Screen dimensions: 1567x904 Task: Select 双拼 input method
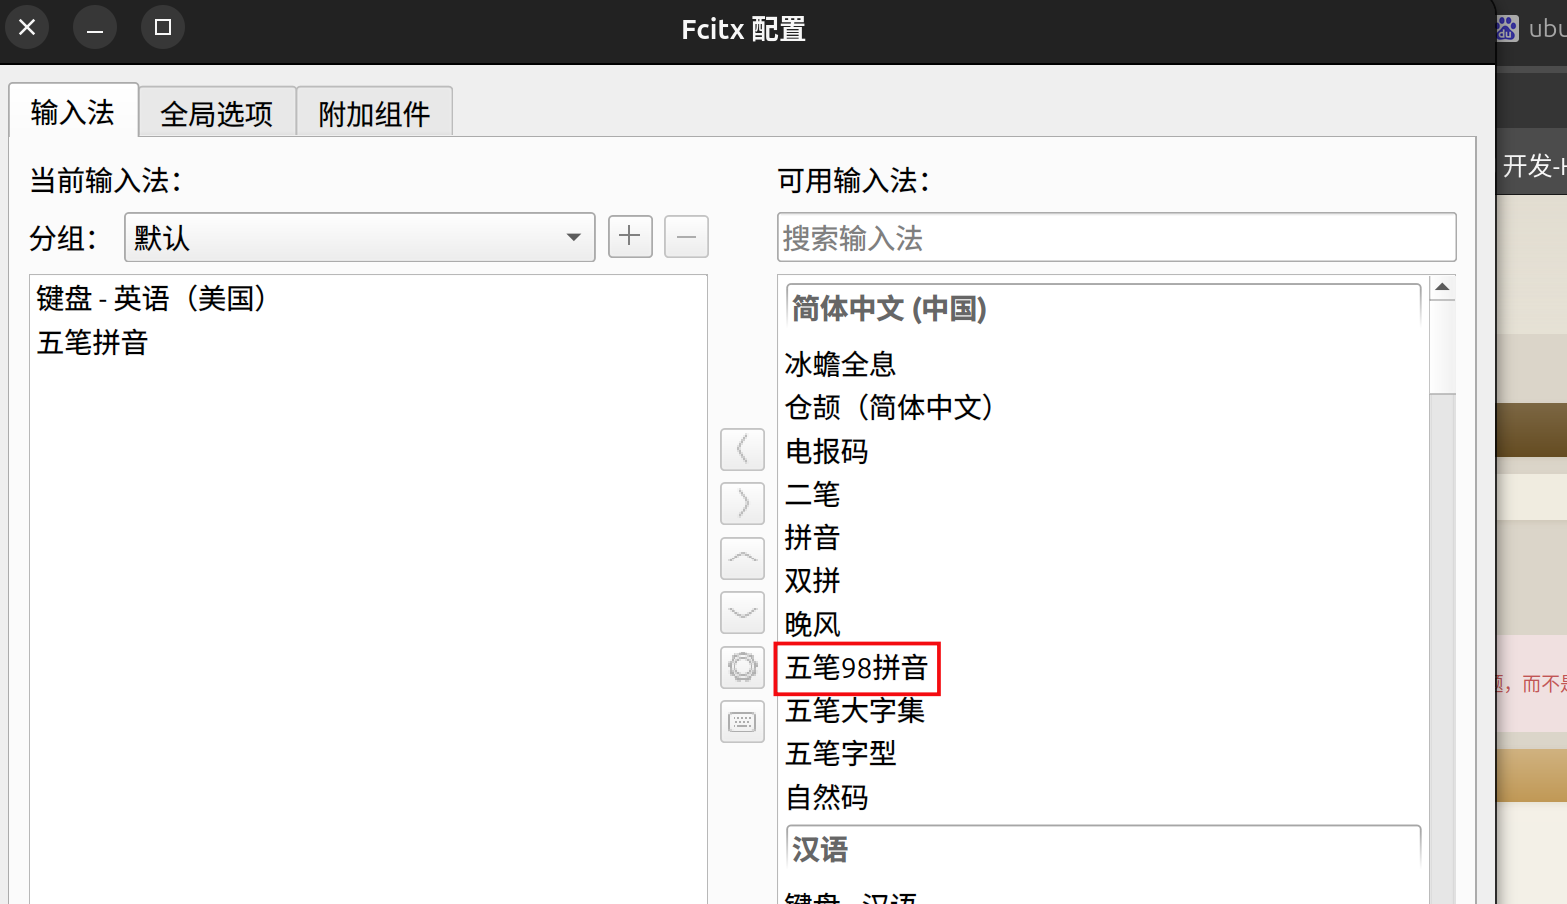click(x=1103, y=580)
